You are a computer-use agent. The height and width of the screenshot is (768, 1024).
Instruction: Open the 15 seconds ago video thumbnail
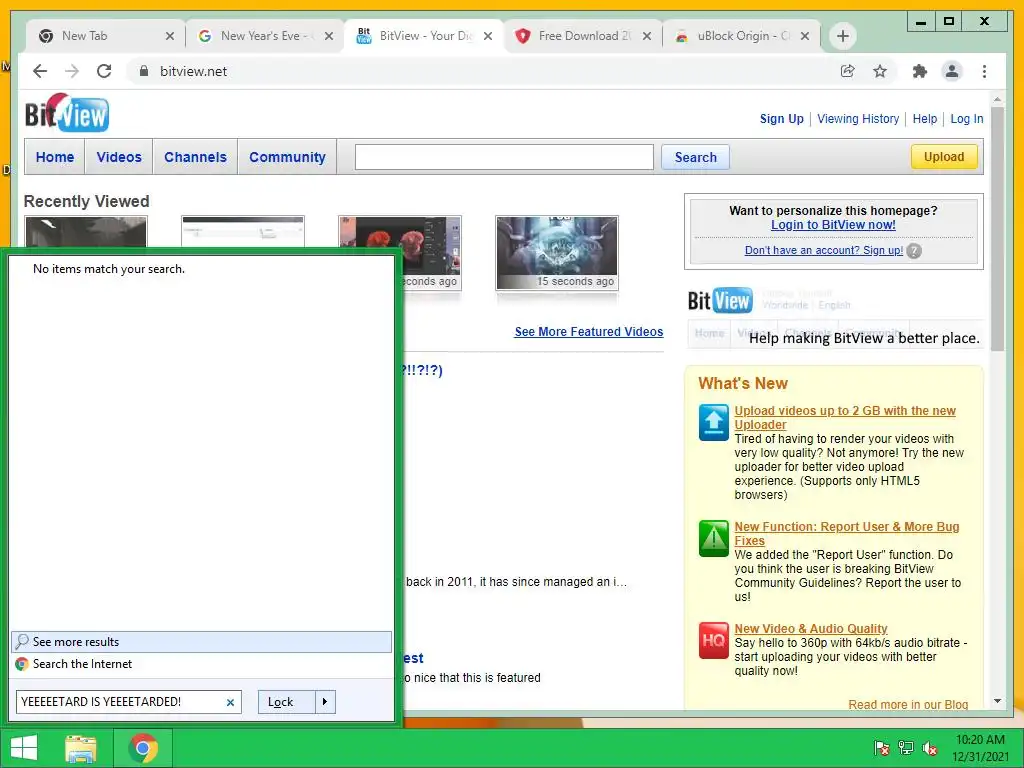pos(557,253)
